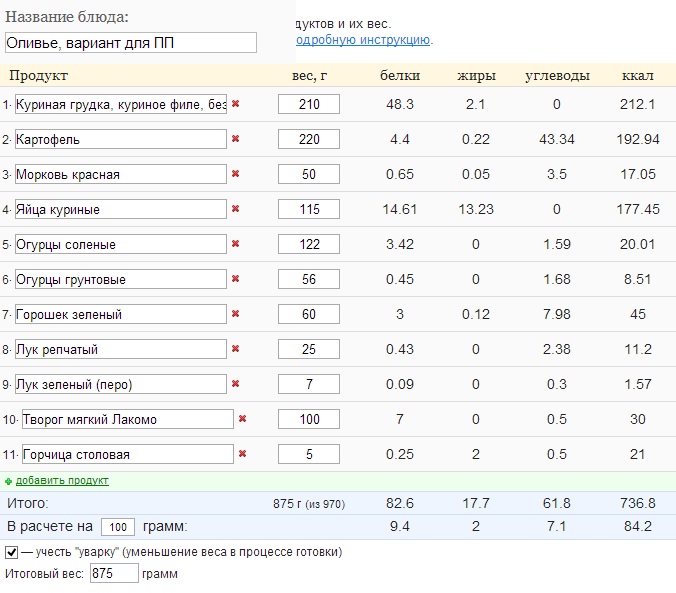Remove the Горчица столовая product
The image size is (676, 593).
pos(243,453)
